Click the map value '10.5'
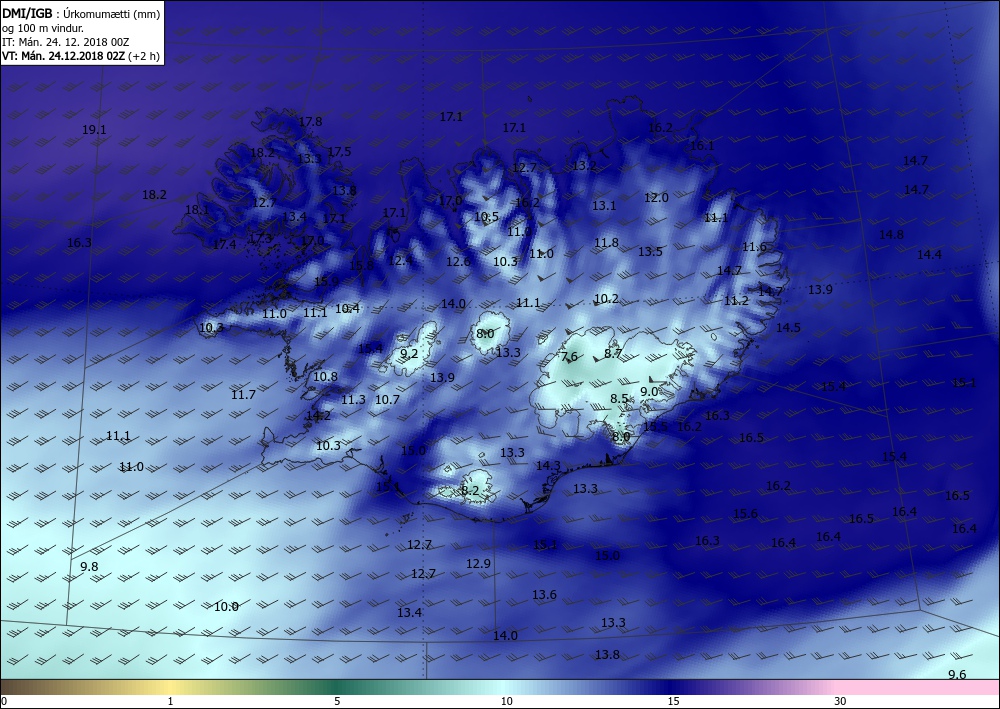 click(486, 217)
